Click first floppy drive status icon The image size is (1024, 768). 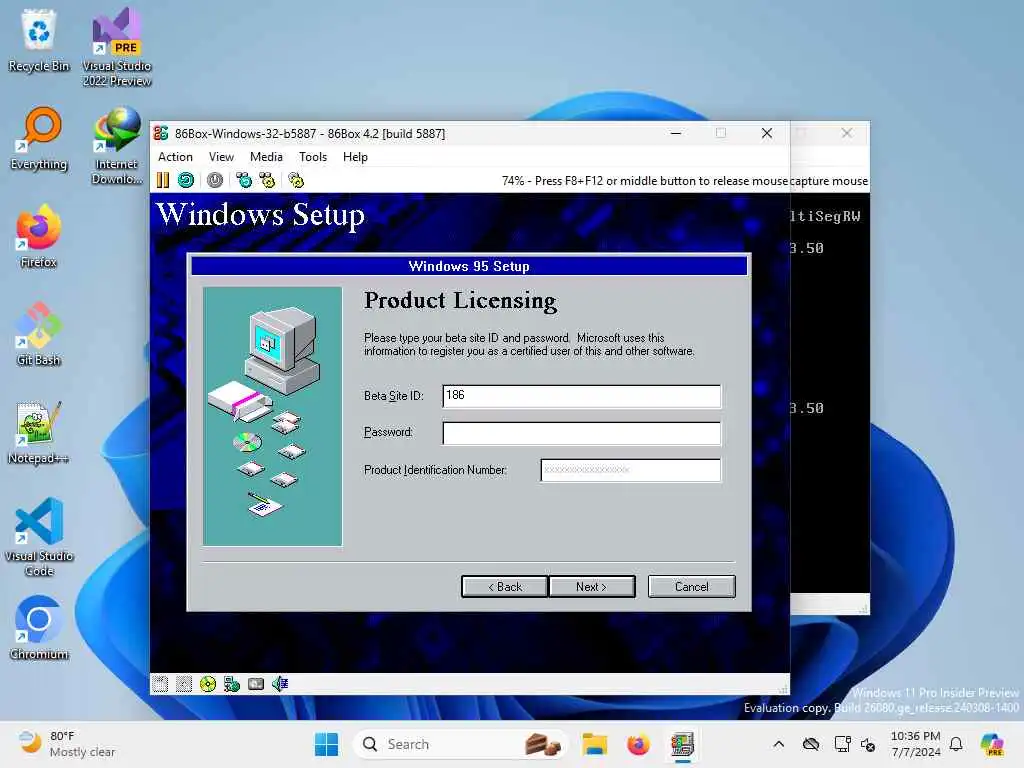(x=160, y=684)
